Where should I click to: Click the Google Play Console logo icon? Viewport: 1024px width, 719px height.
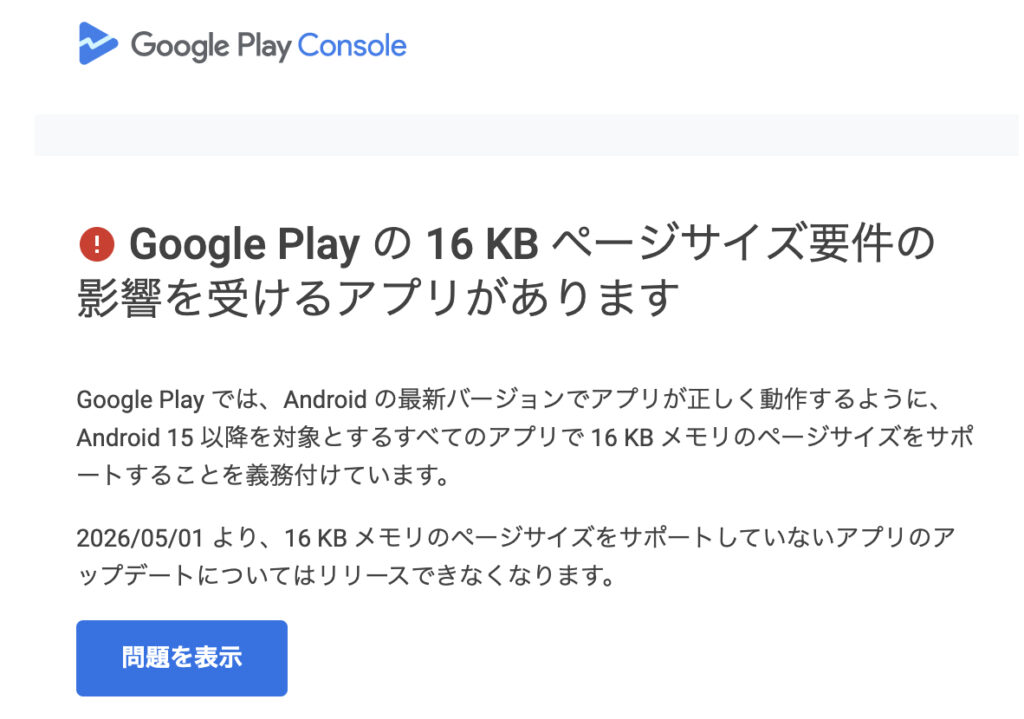(x=98, y=43)
